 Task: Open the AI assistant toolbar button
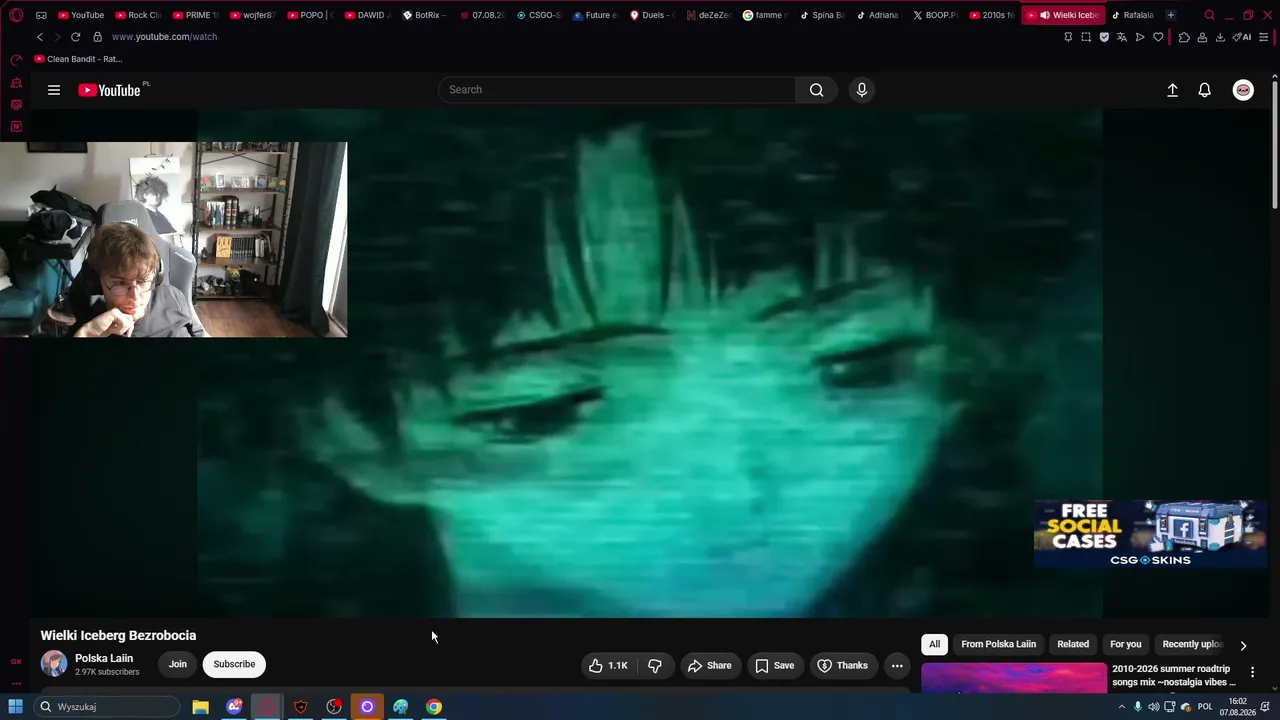click(1242, 37)
